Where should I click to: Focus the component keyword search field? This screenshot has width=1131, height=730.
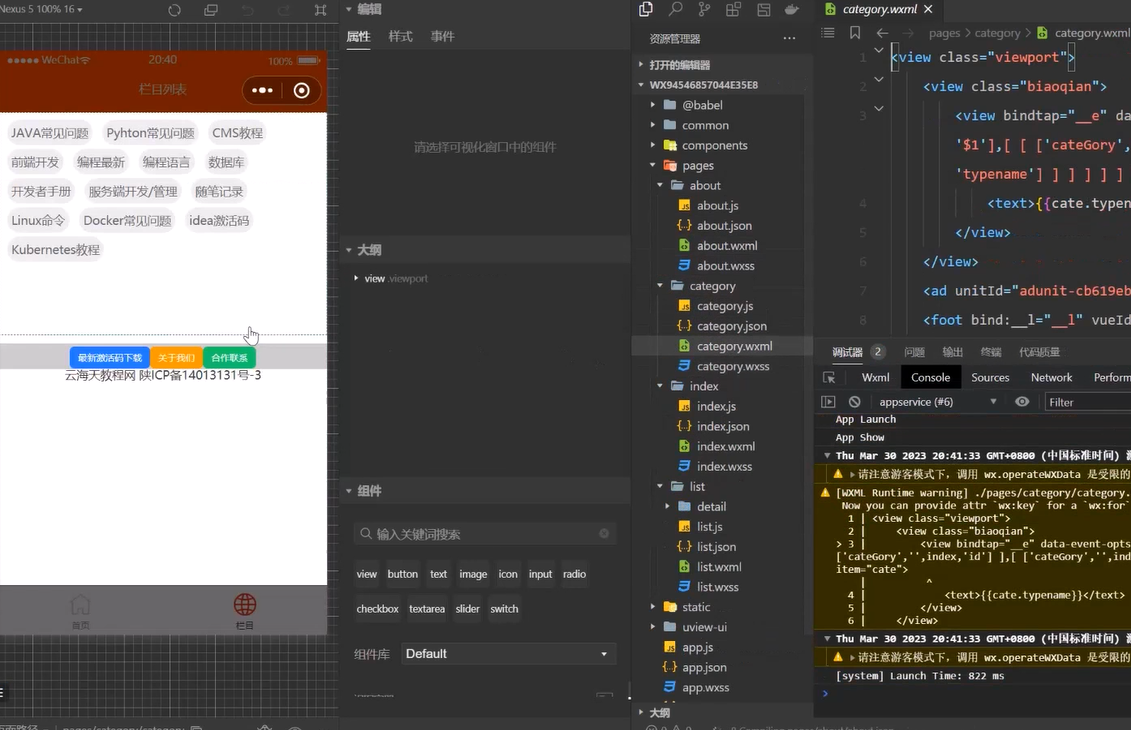(x=485, y=534)
